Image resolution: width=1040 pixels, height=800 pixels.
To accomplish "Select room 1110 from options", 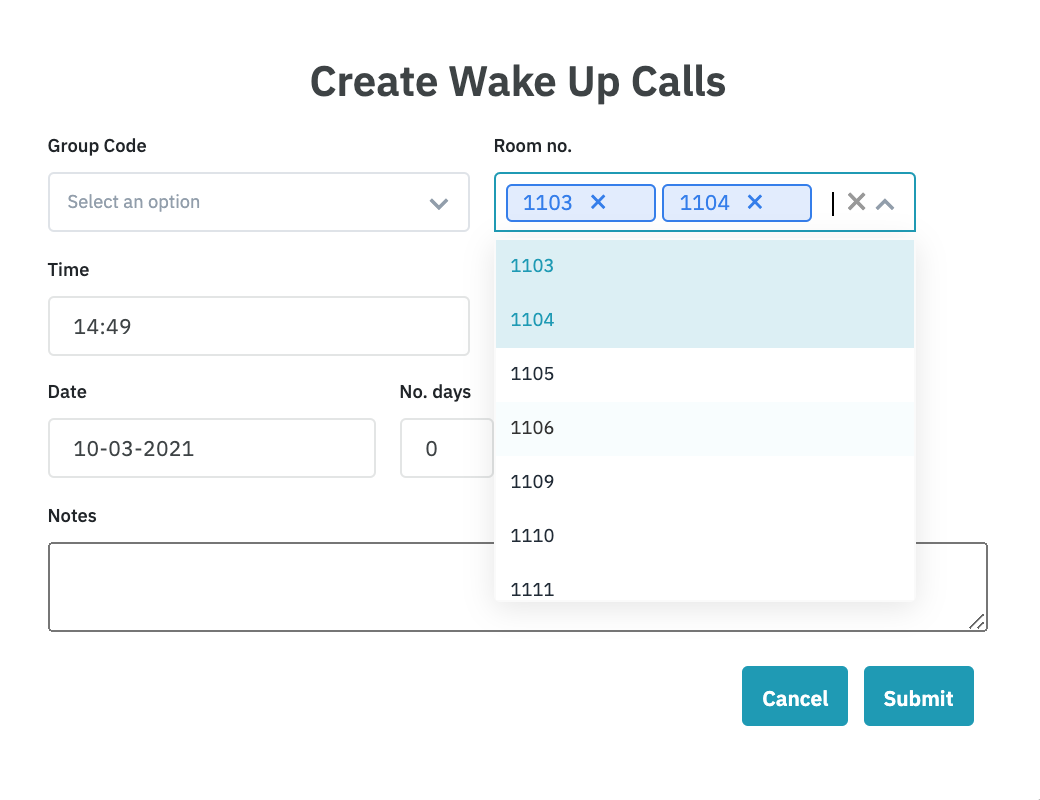I will pos(704,536).
